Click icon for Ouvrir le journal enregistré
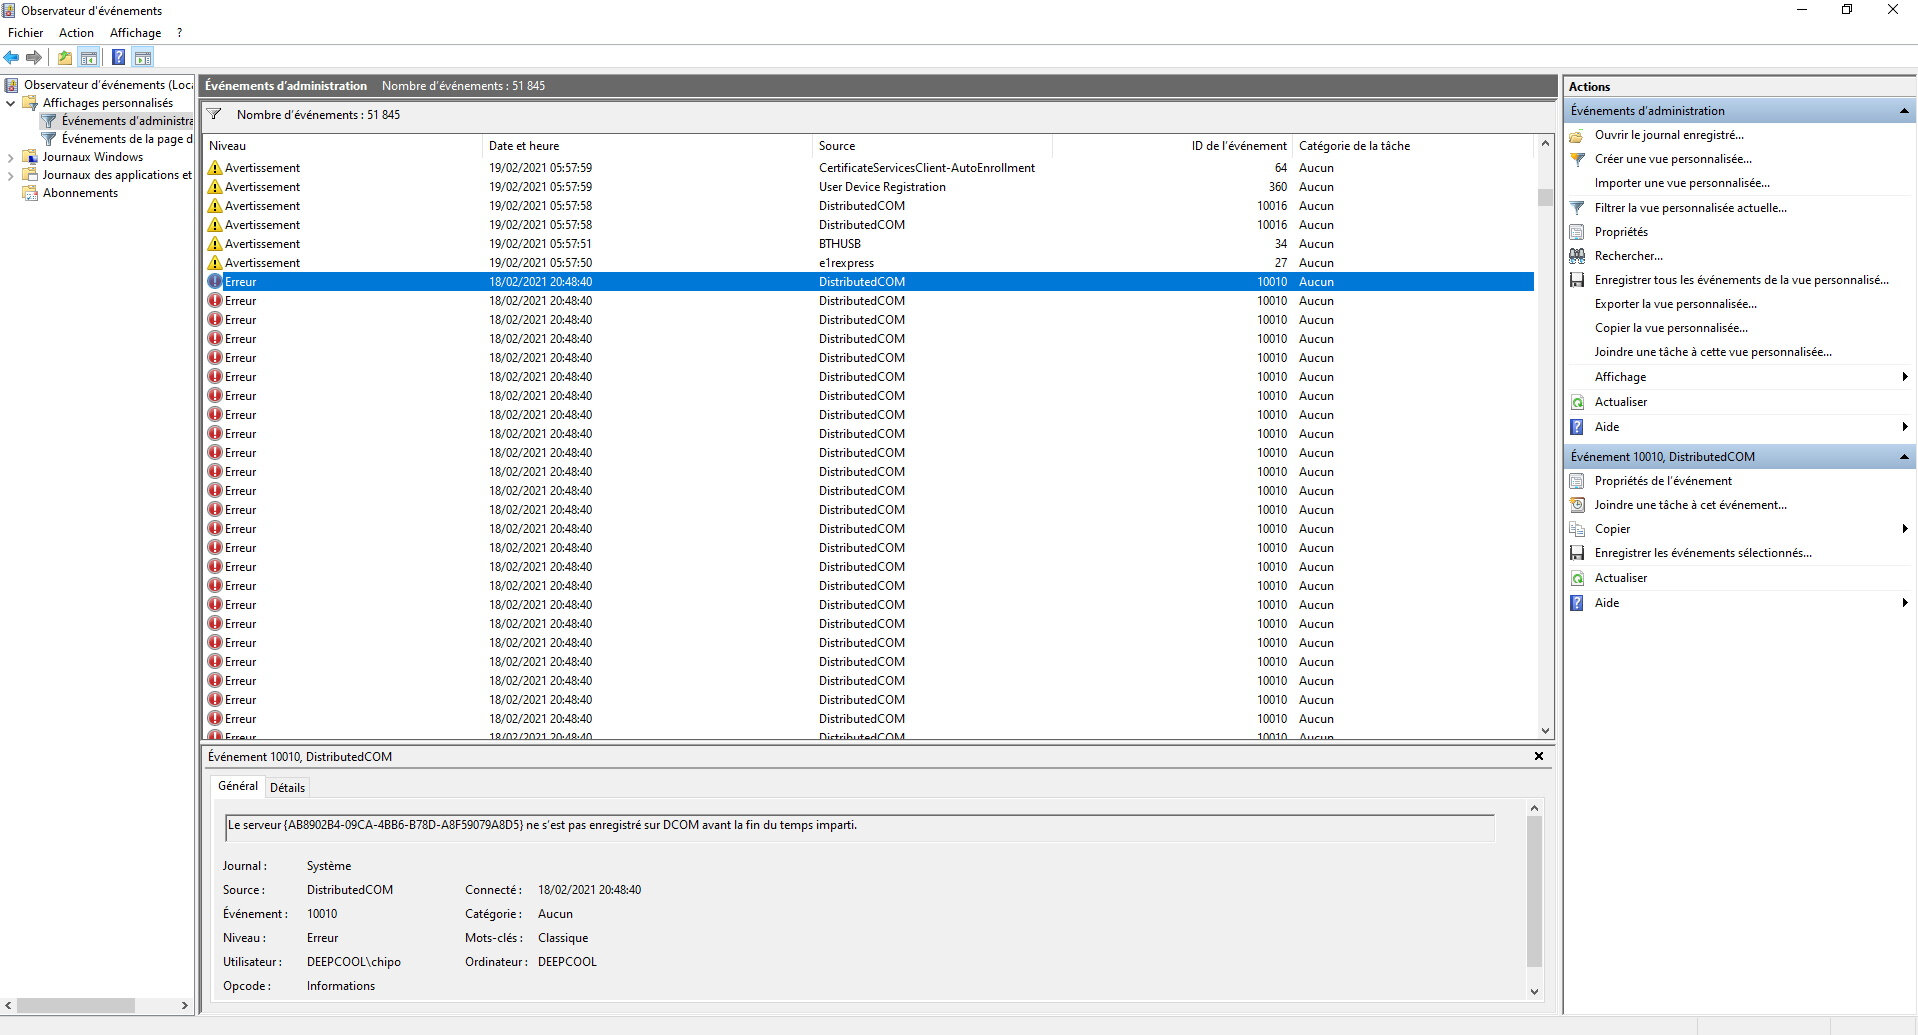Screen dimensions: 1918x1035 pos(1577,135)
